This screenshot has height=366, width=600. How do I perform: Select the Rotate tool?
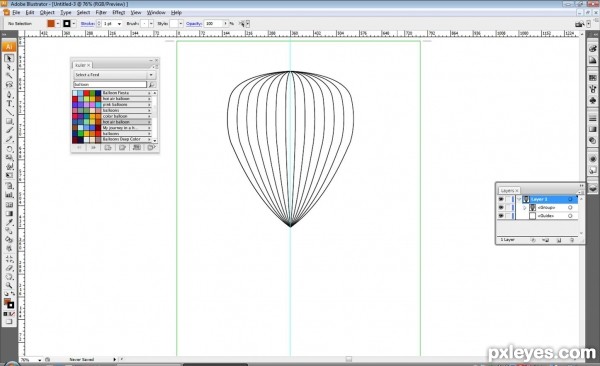[x=9, y=149]
